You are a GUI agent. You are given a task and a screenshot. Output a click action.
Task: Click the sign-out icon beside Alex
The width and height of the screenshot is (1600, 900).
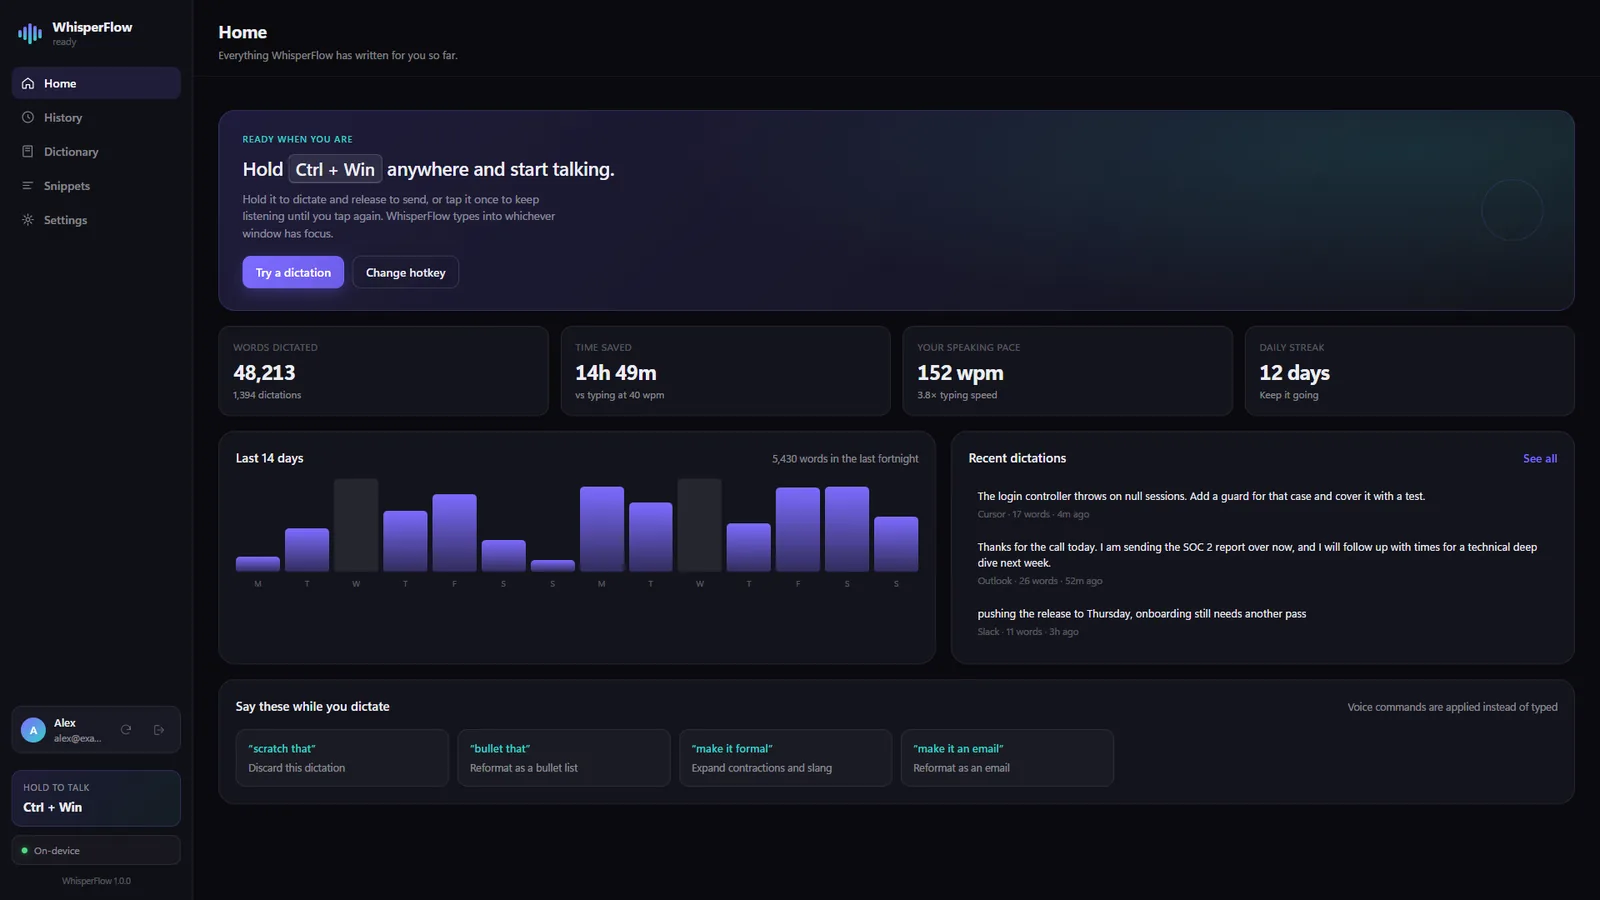click(x=159, y=730)
